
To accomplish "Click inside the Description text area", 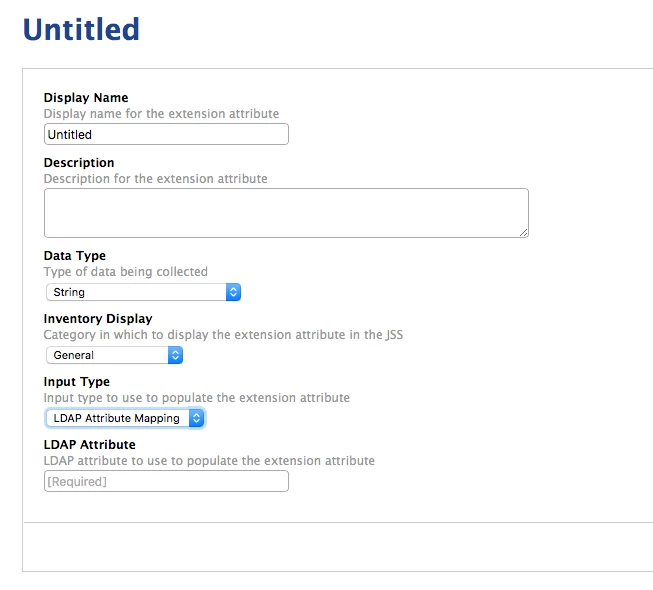I will click(286, 213).
